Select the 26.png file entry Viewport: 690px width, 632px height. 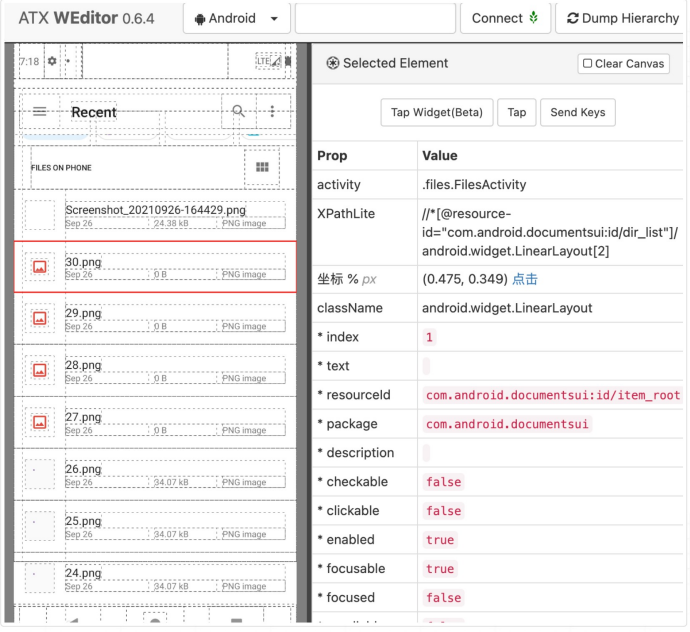click(x=155, y=474)
